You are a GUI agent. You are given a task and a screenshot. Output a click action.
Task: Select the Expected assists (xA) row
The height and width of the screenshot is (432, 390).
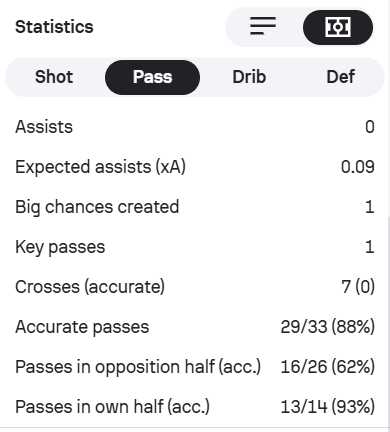click(x=195, y=167)
